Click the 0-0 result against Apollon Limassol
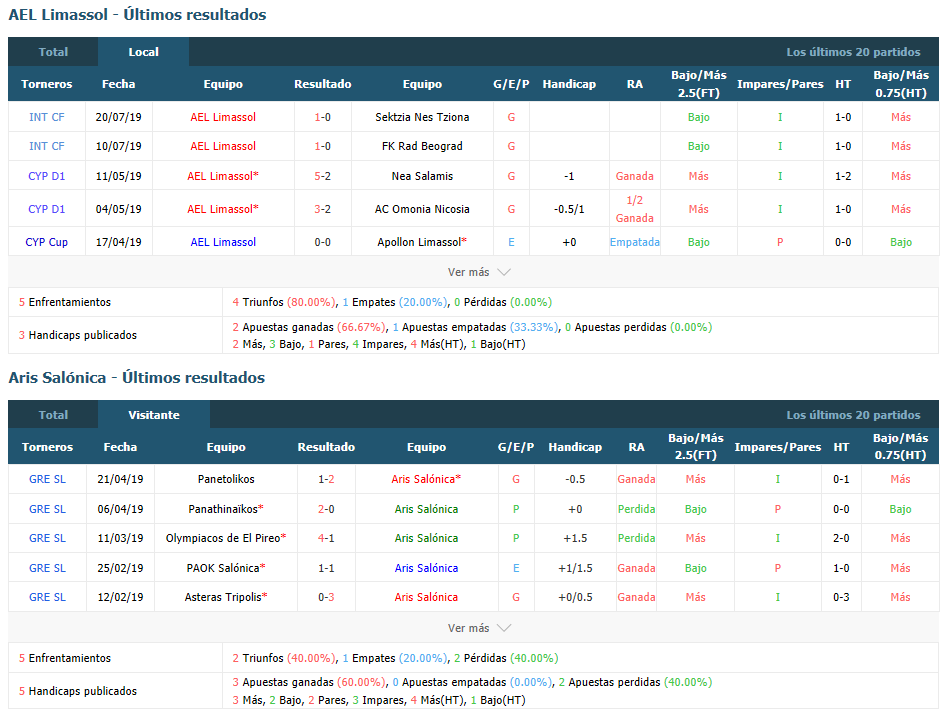 (323, 242)
